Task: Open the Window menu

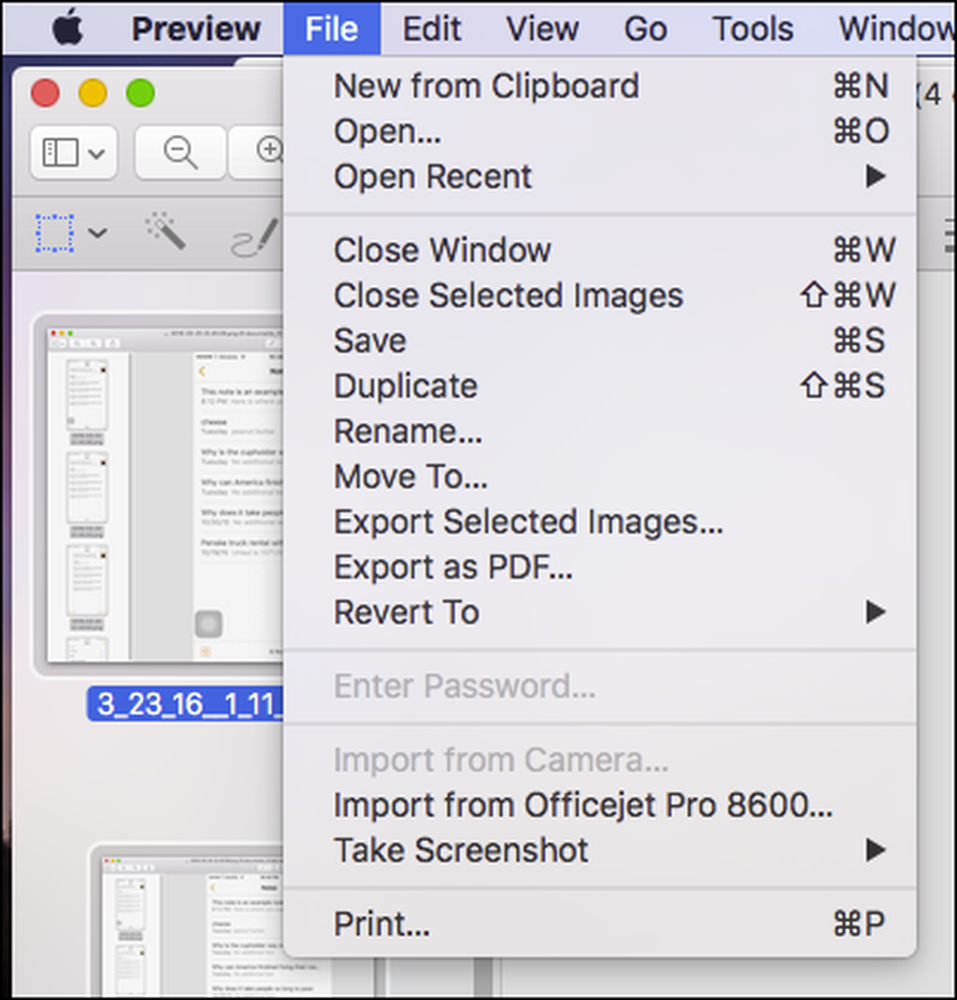Action: tap(897, 29)
